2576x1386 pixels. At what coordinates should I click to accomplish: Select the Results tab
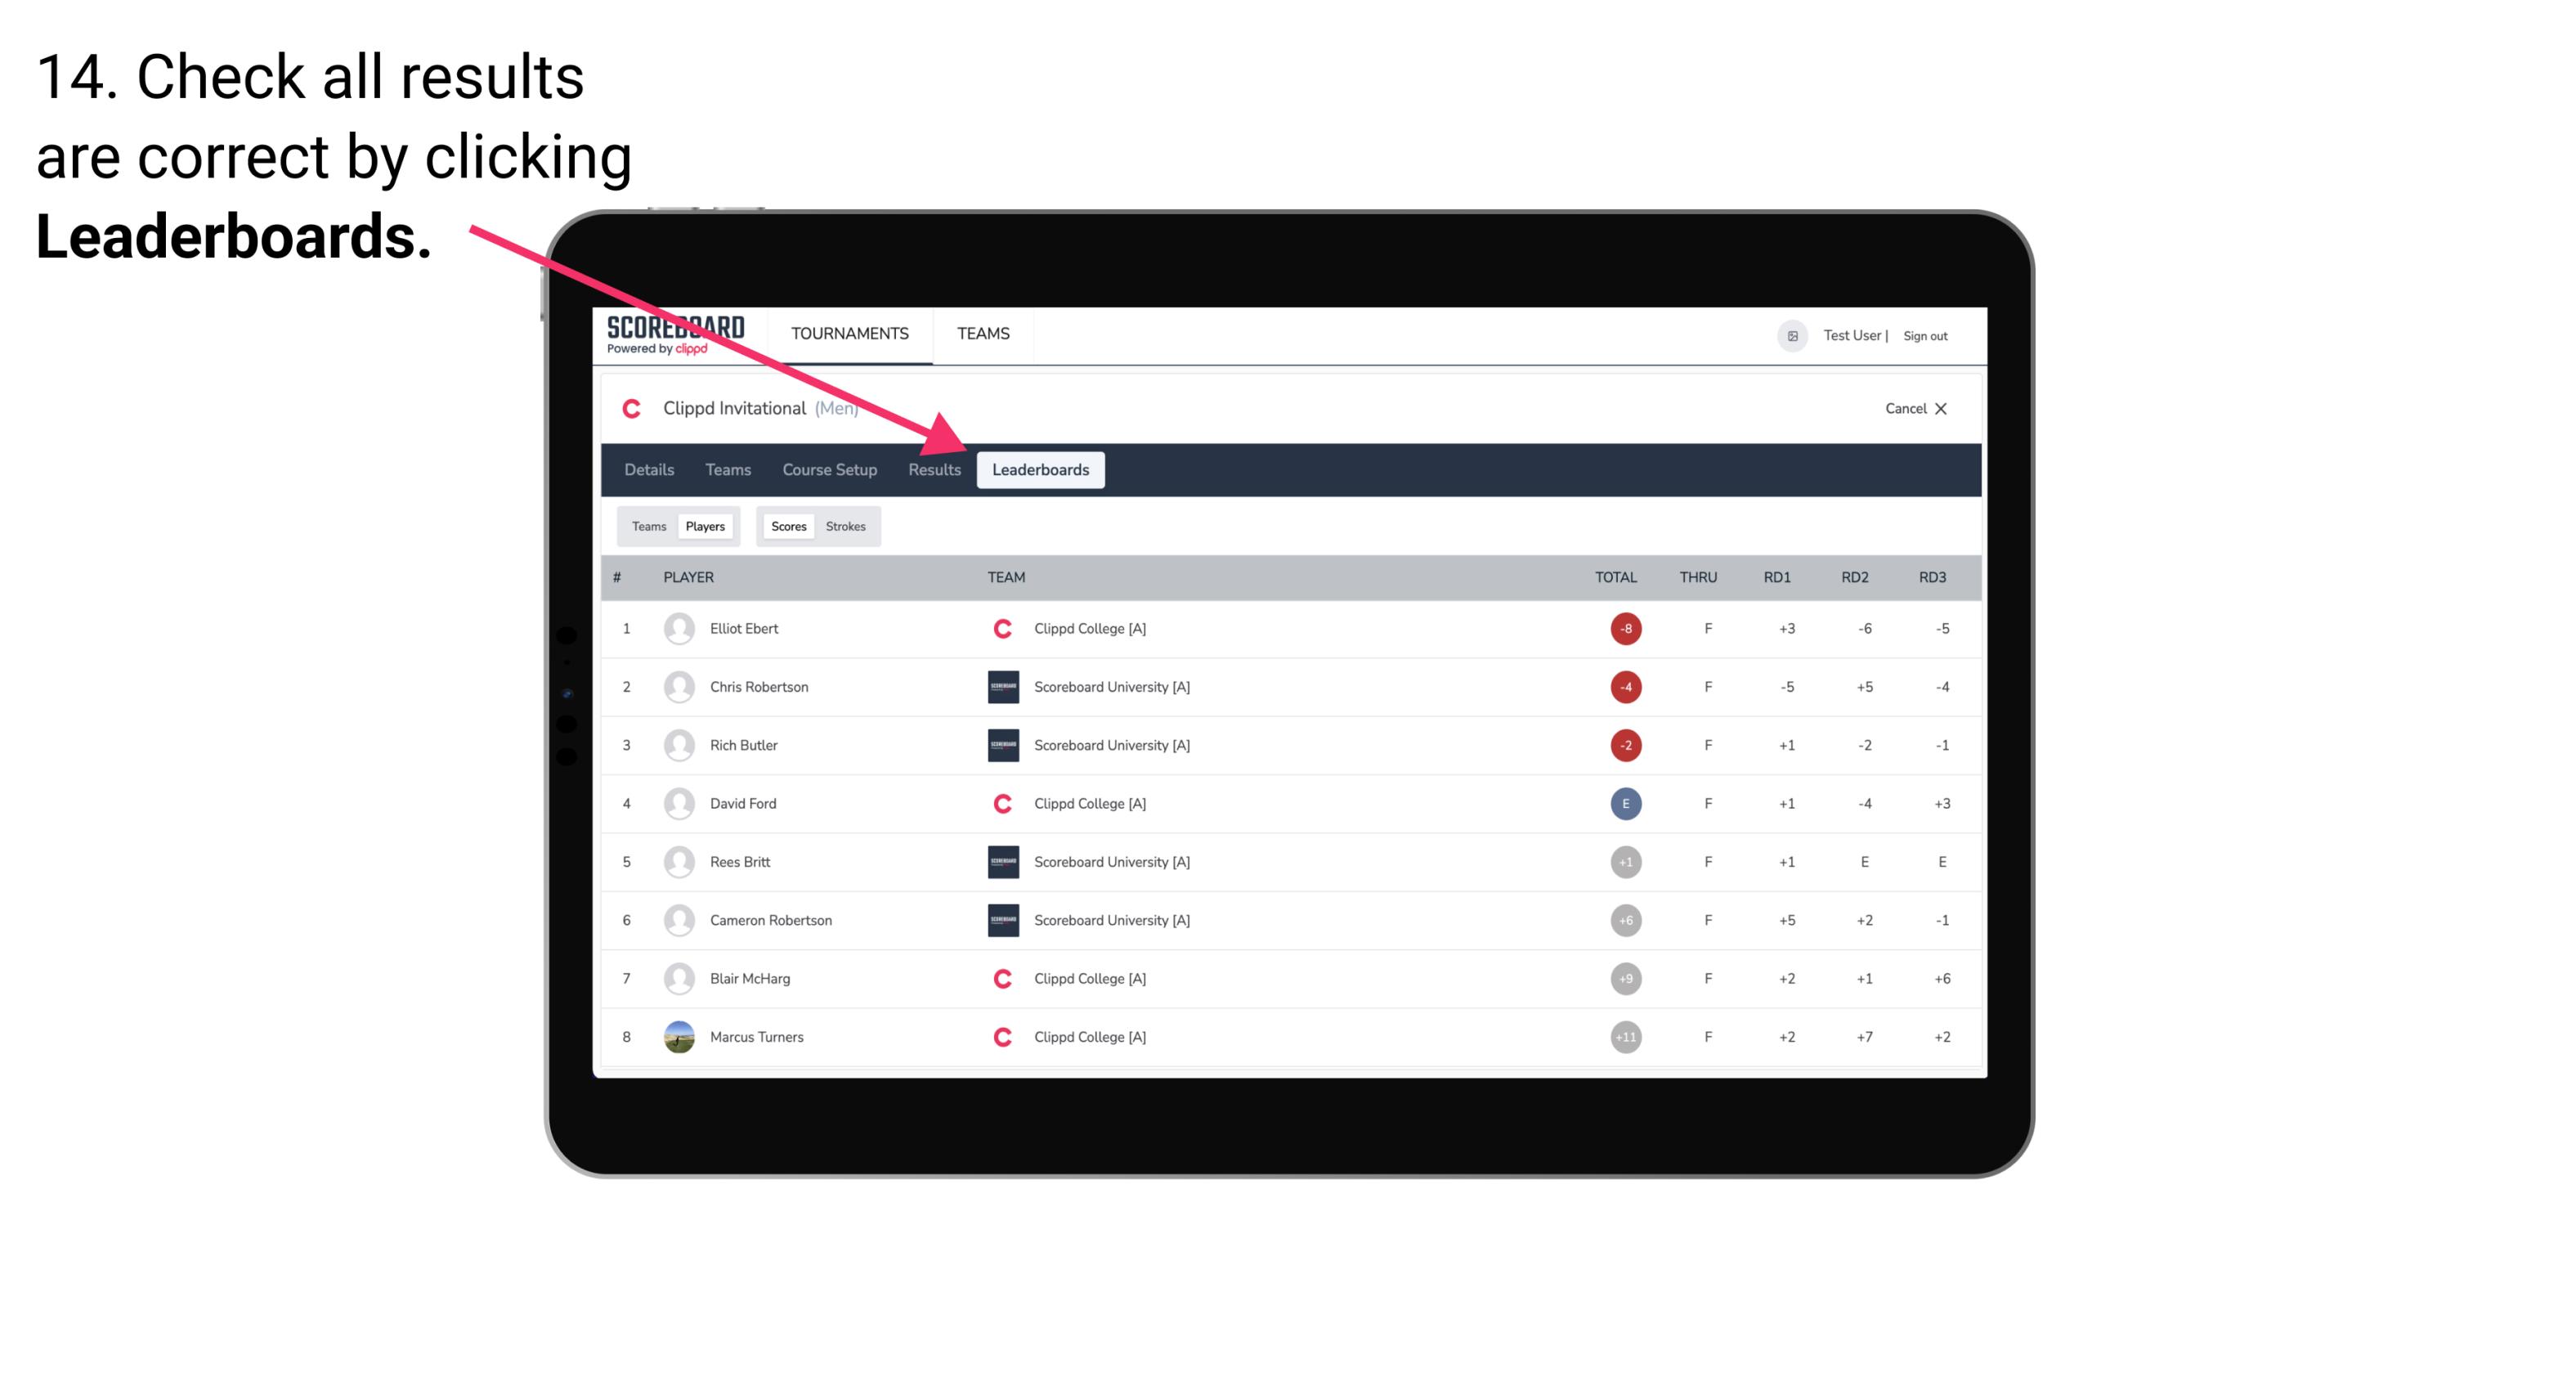(x=933, y=471)
